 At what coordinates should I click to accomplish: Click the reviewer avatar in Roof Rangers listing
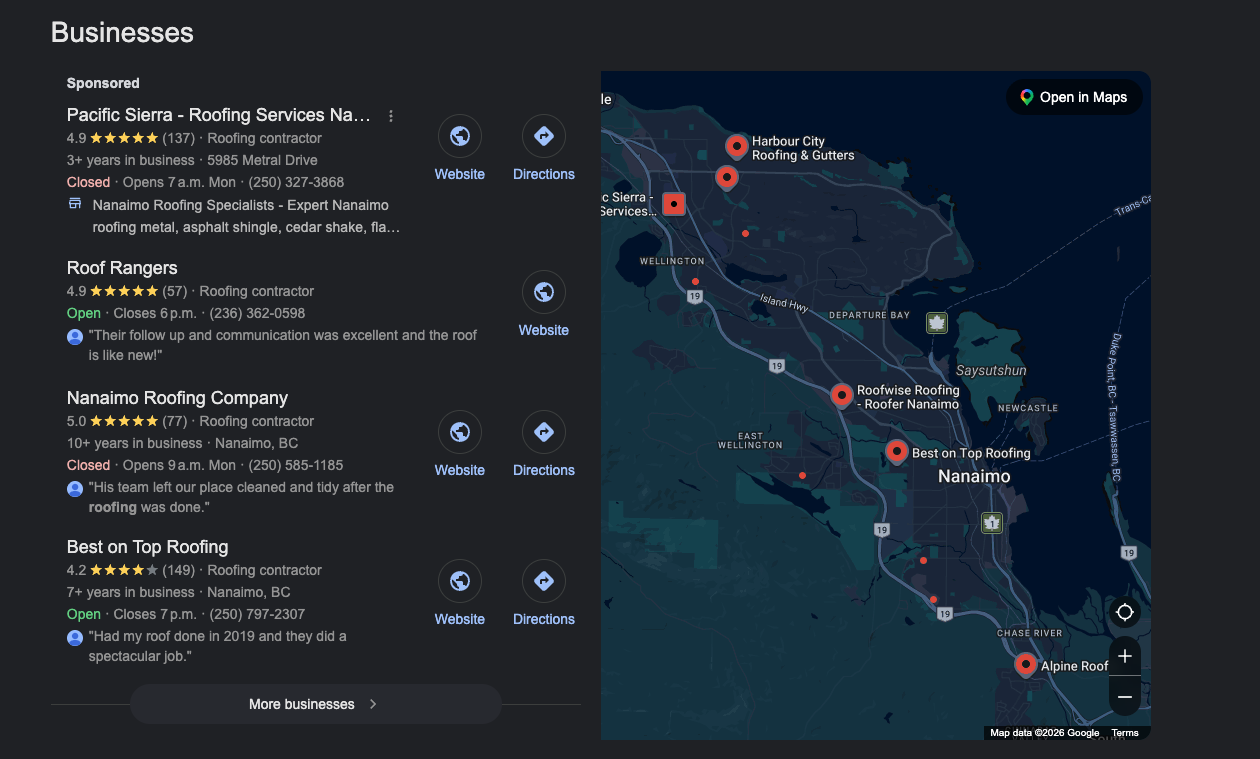tap(75, 337)
